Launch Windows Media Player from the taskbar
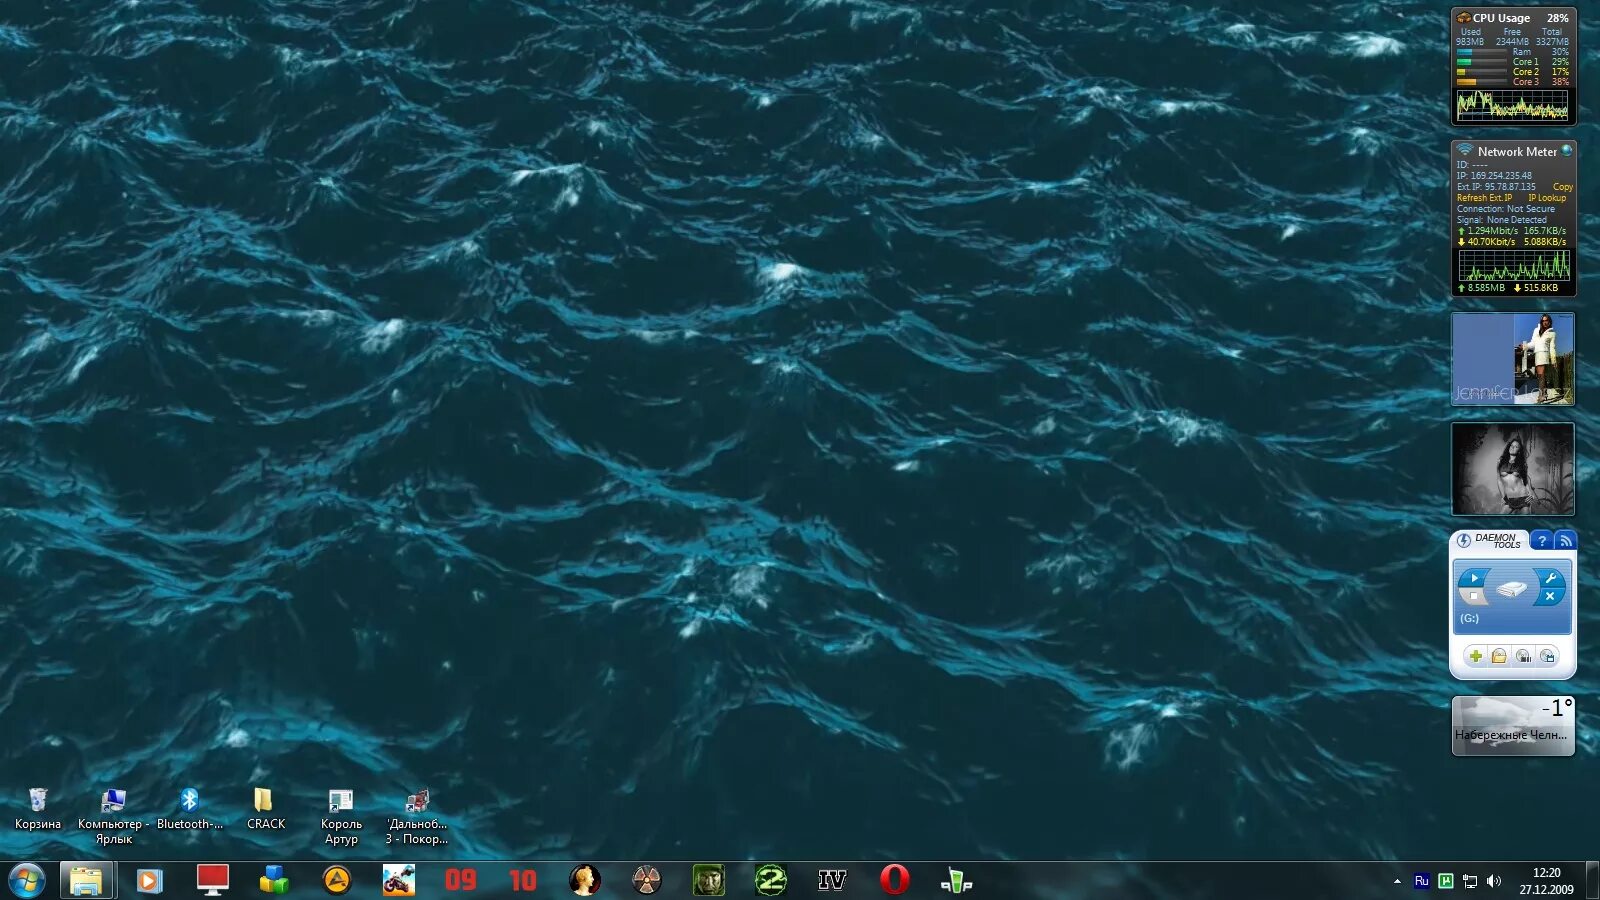Image resolution: width=1600 pixels, height=900 pixels. pos(149,881)
